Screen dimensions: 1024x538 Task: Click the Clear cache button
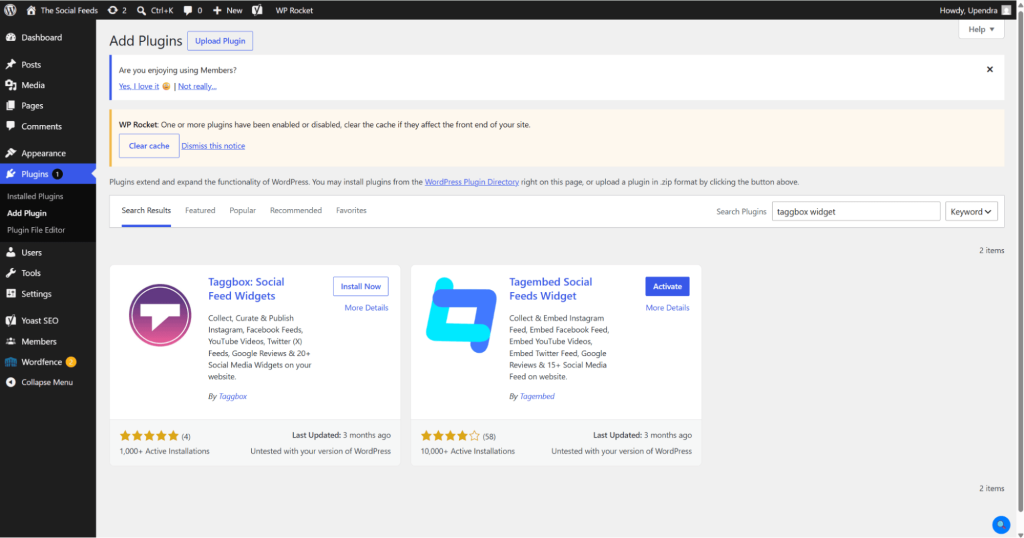pos(149,146)
